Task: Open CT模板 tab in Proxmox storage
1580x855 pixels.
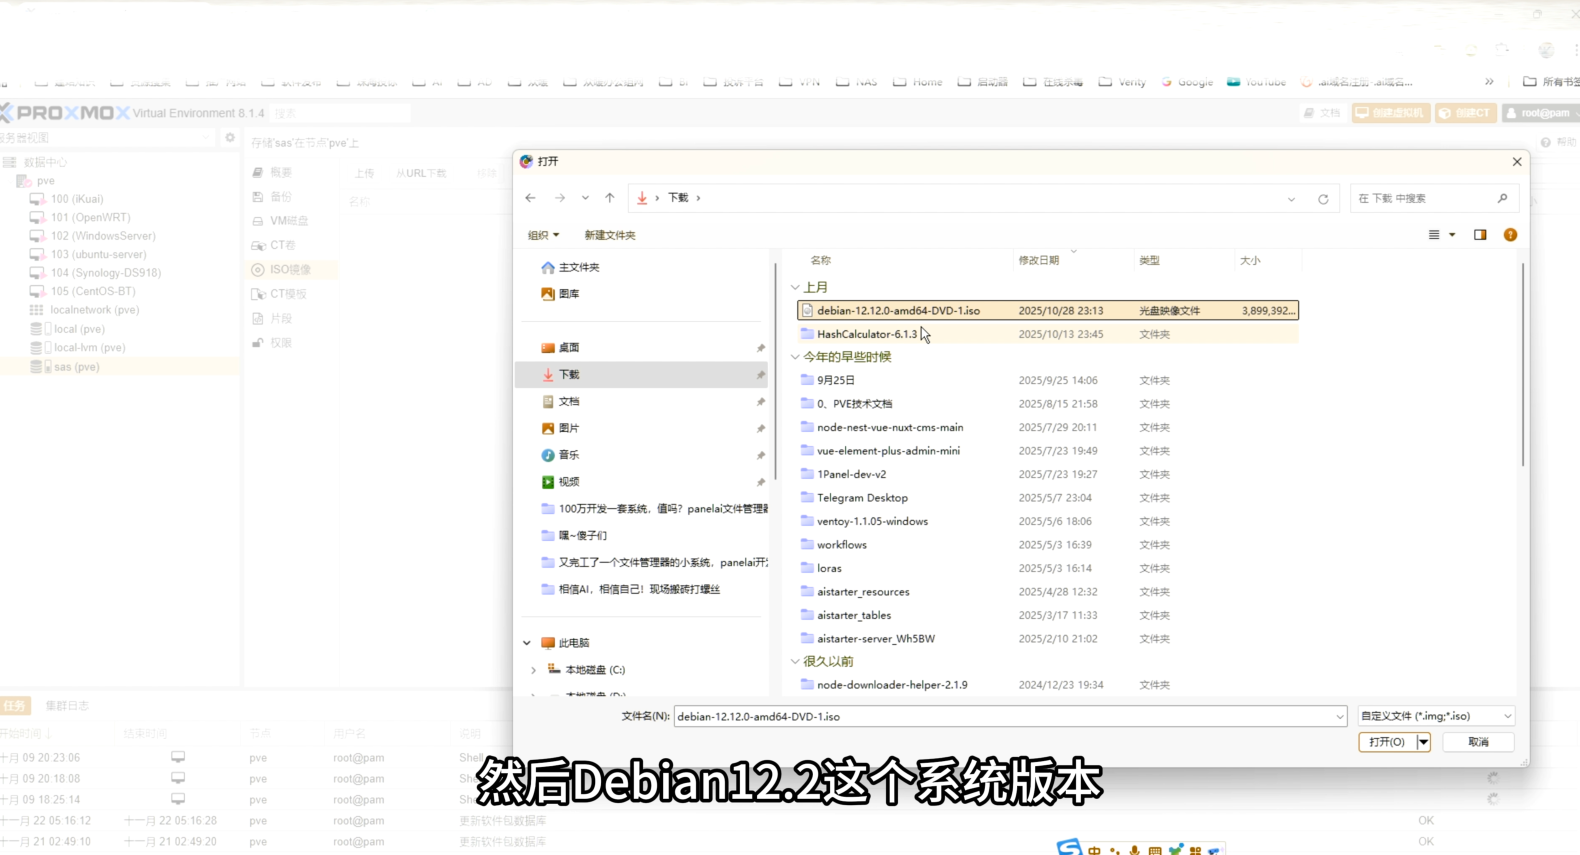Action: (x=288, y=294)
